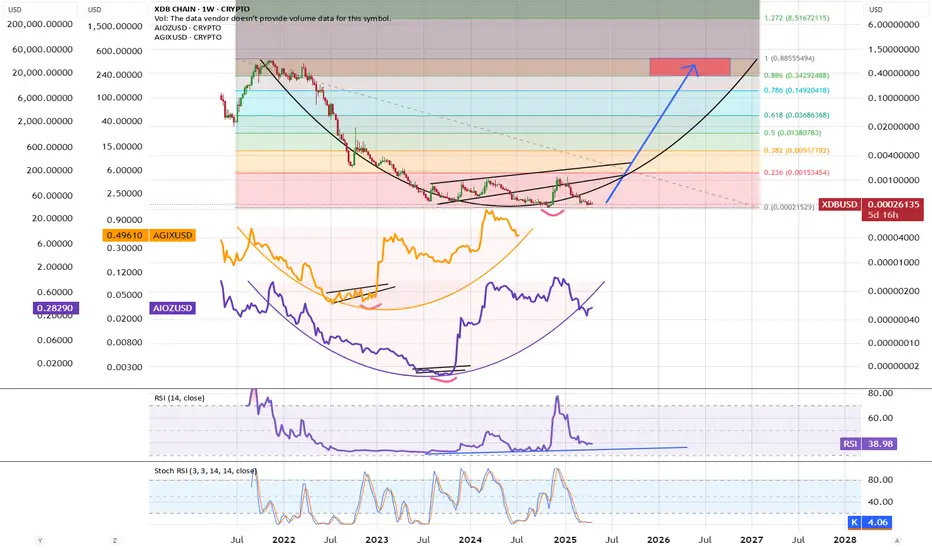Click the Z scale button at bottom
This screenshot has height=550, width=932.
pos(114,540)
